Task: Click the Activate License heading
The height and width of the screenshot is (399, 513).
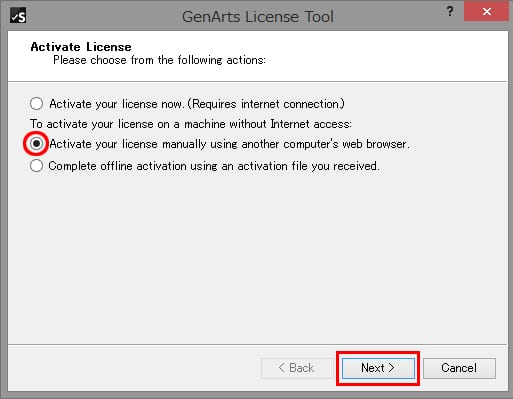Action: pos(81,47)
